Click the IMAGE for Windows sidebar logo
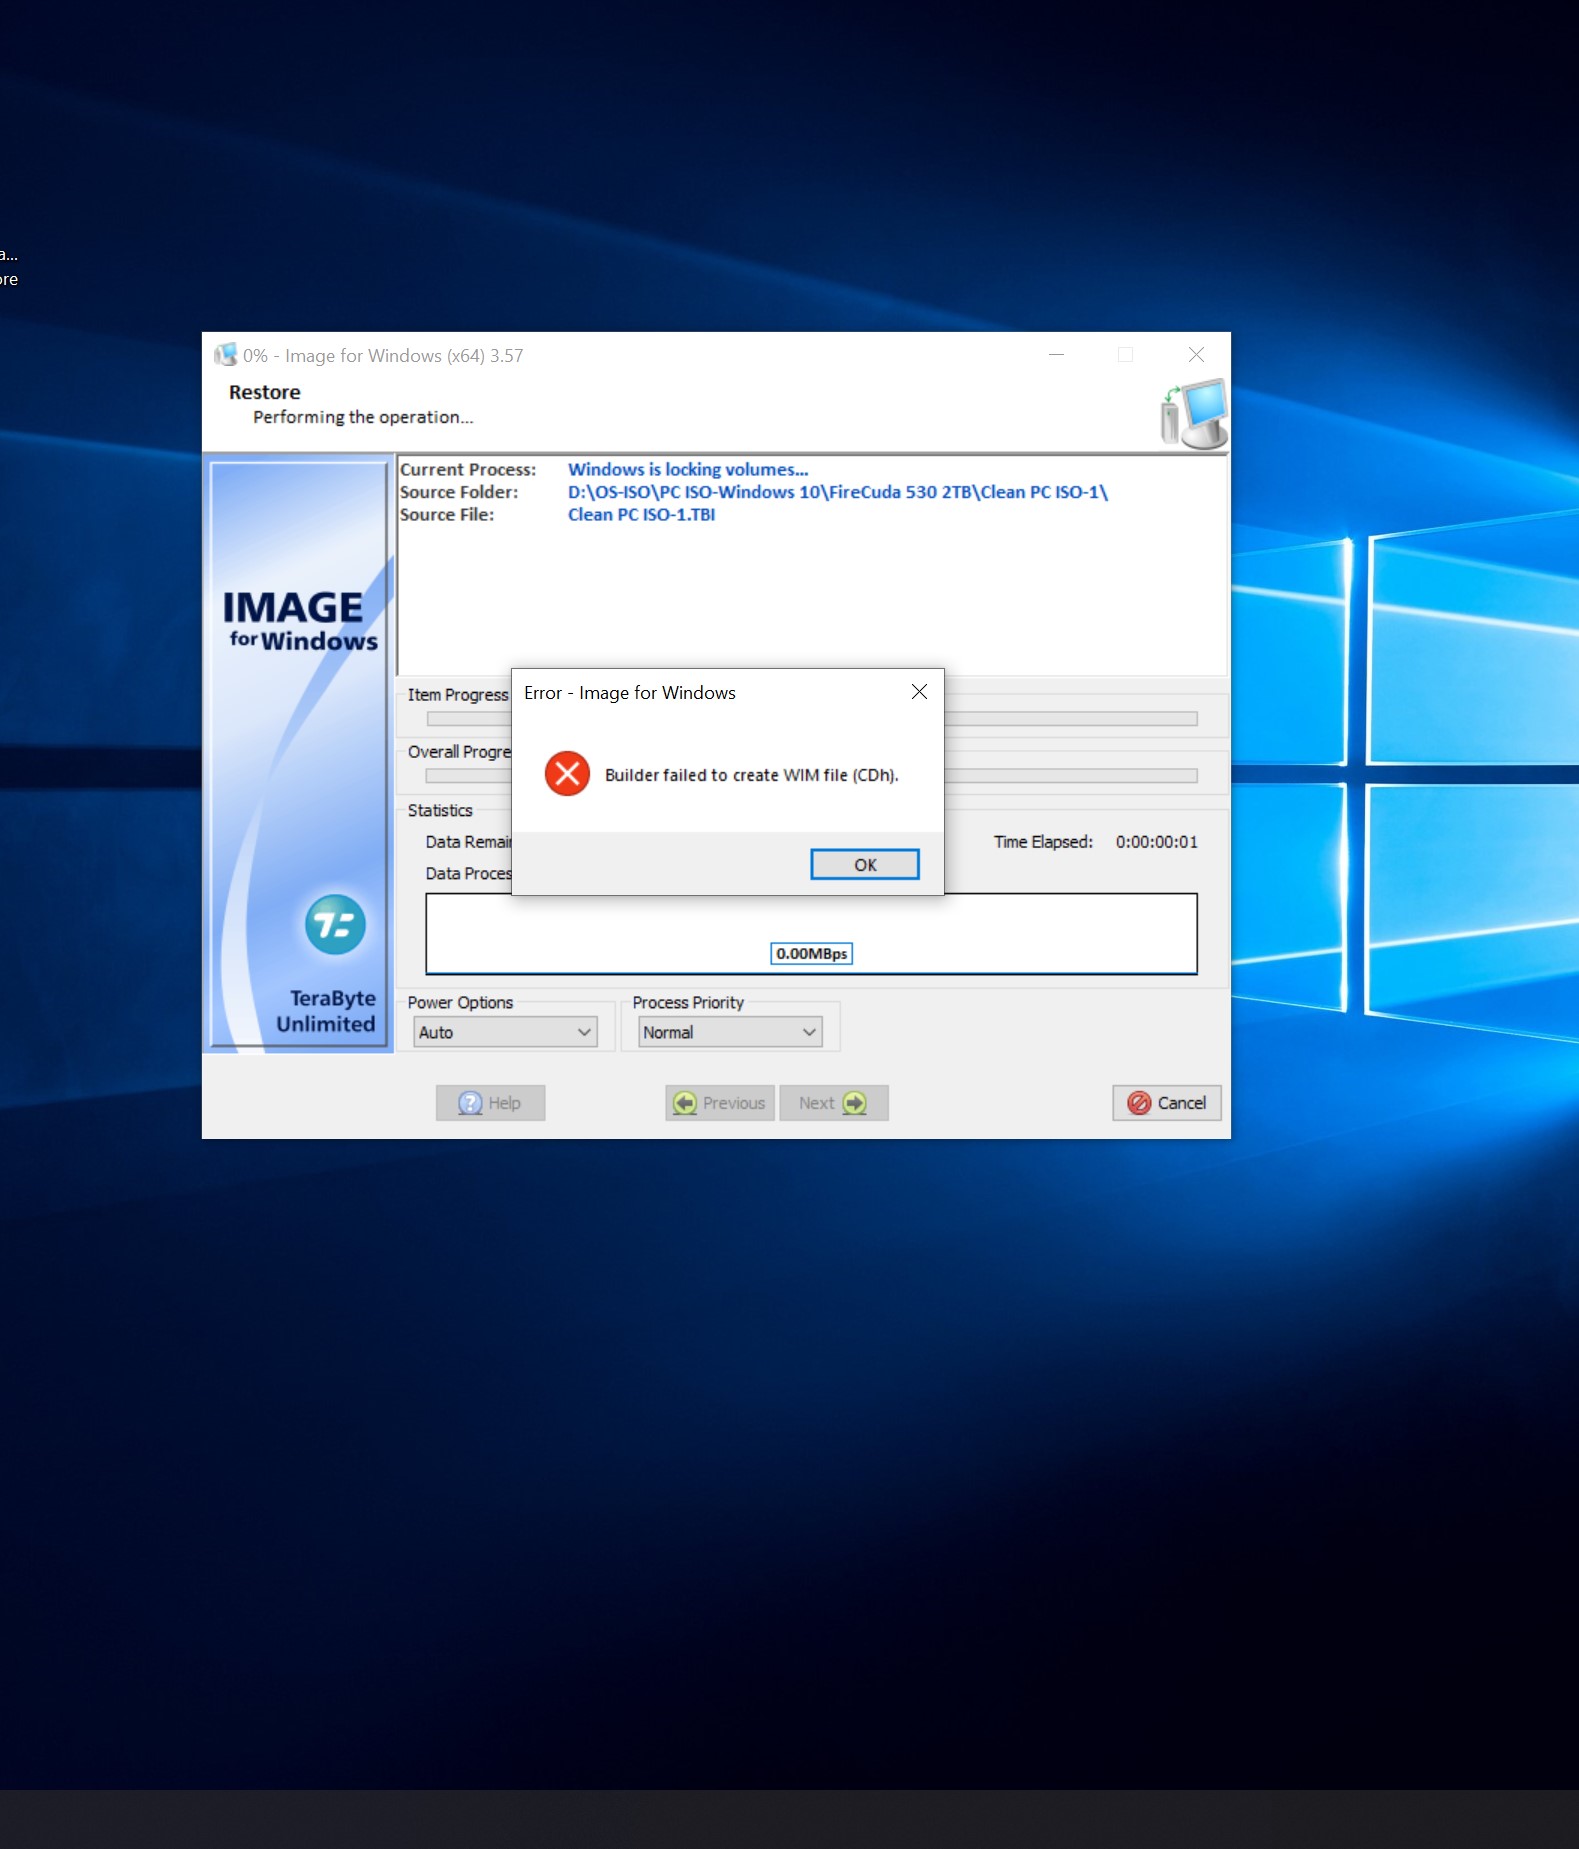The image size is (1579, 1849). click(x=299, y=620)
